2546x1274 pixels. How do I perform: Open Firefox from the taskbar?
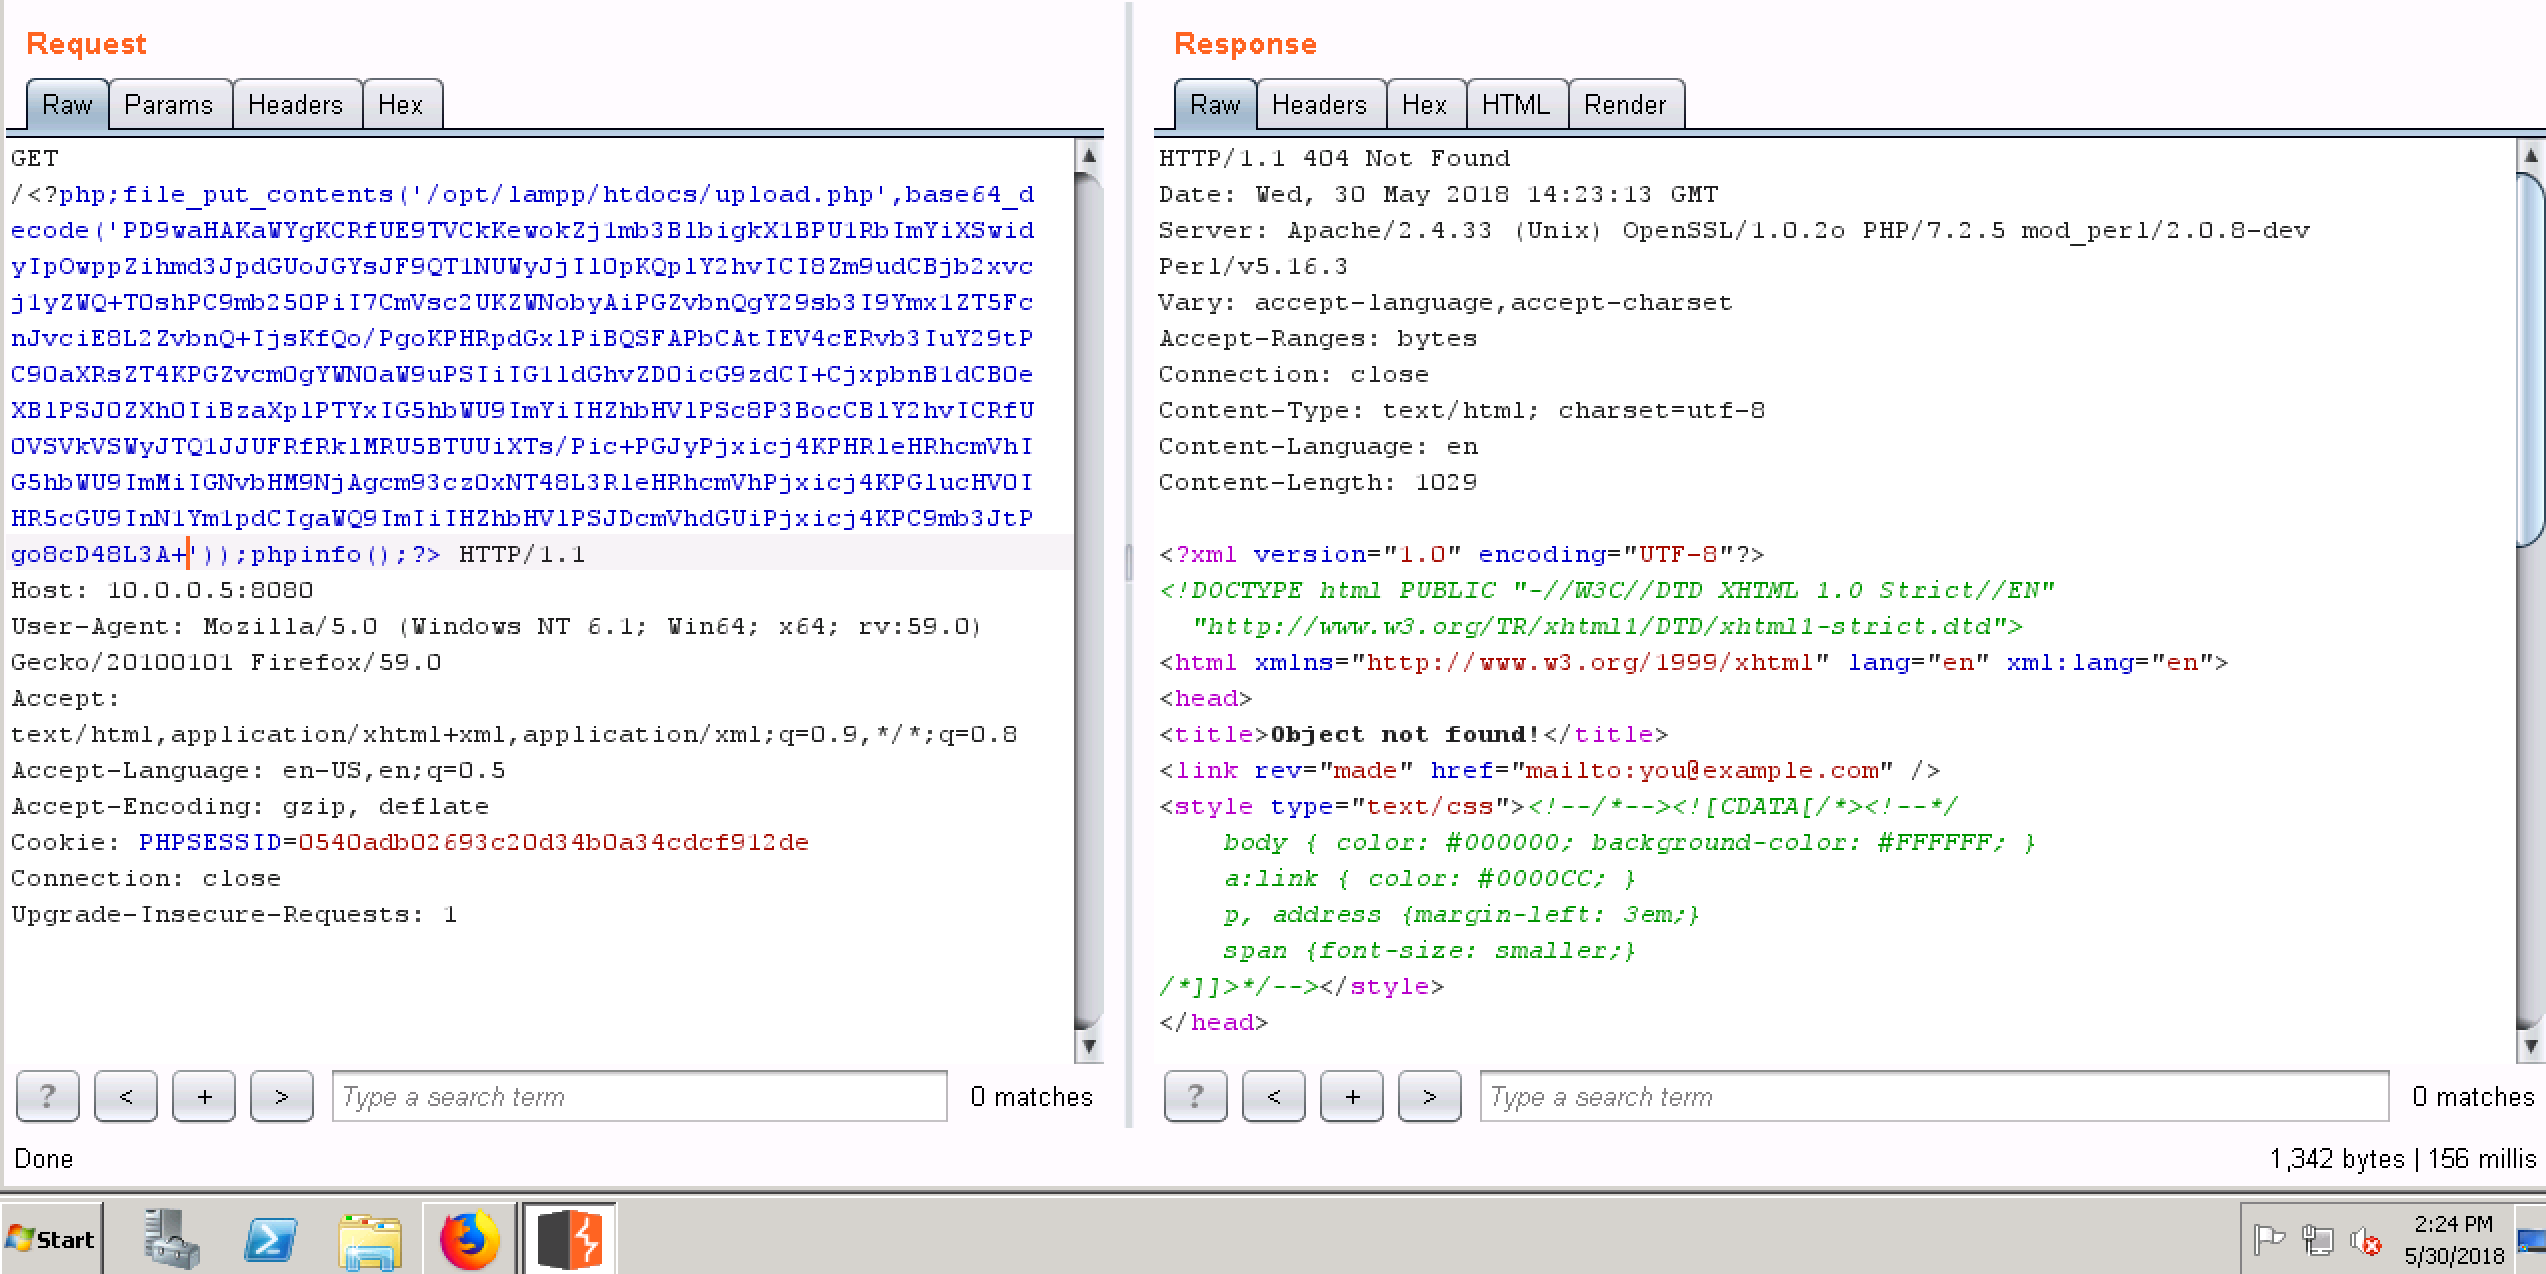(x=469, y=1239)
